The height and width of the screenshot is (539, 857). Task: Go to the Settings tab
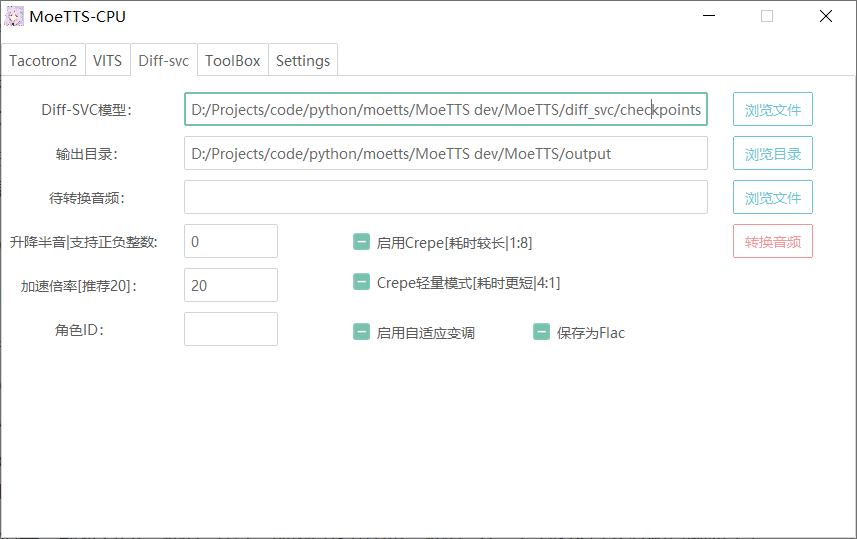pyautogui.click(x=303, y=60)
